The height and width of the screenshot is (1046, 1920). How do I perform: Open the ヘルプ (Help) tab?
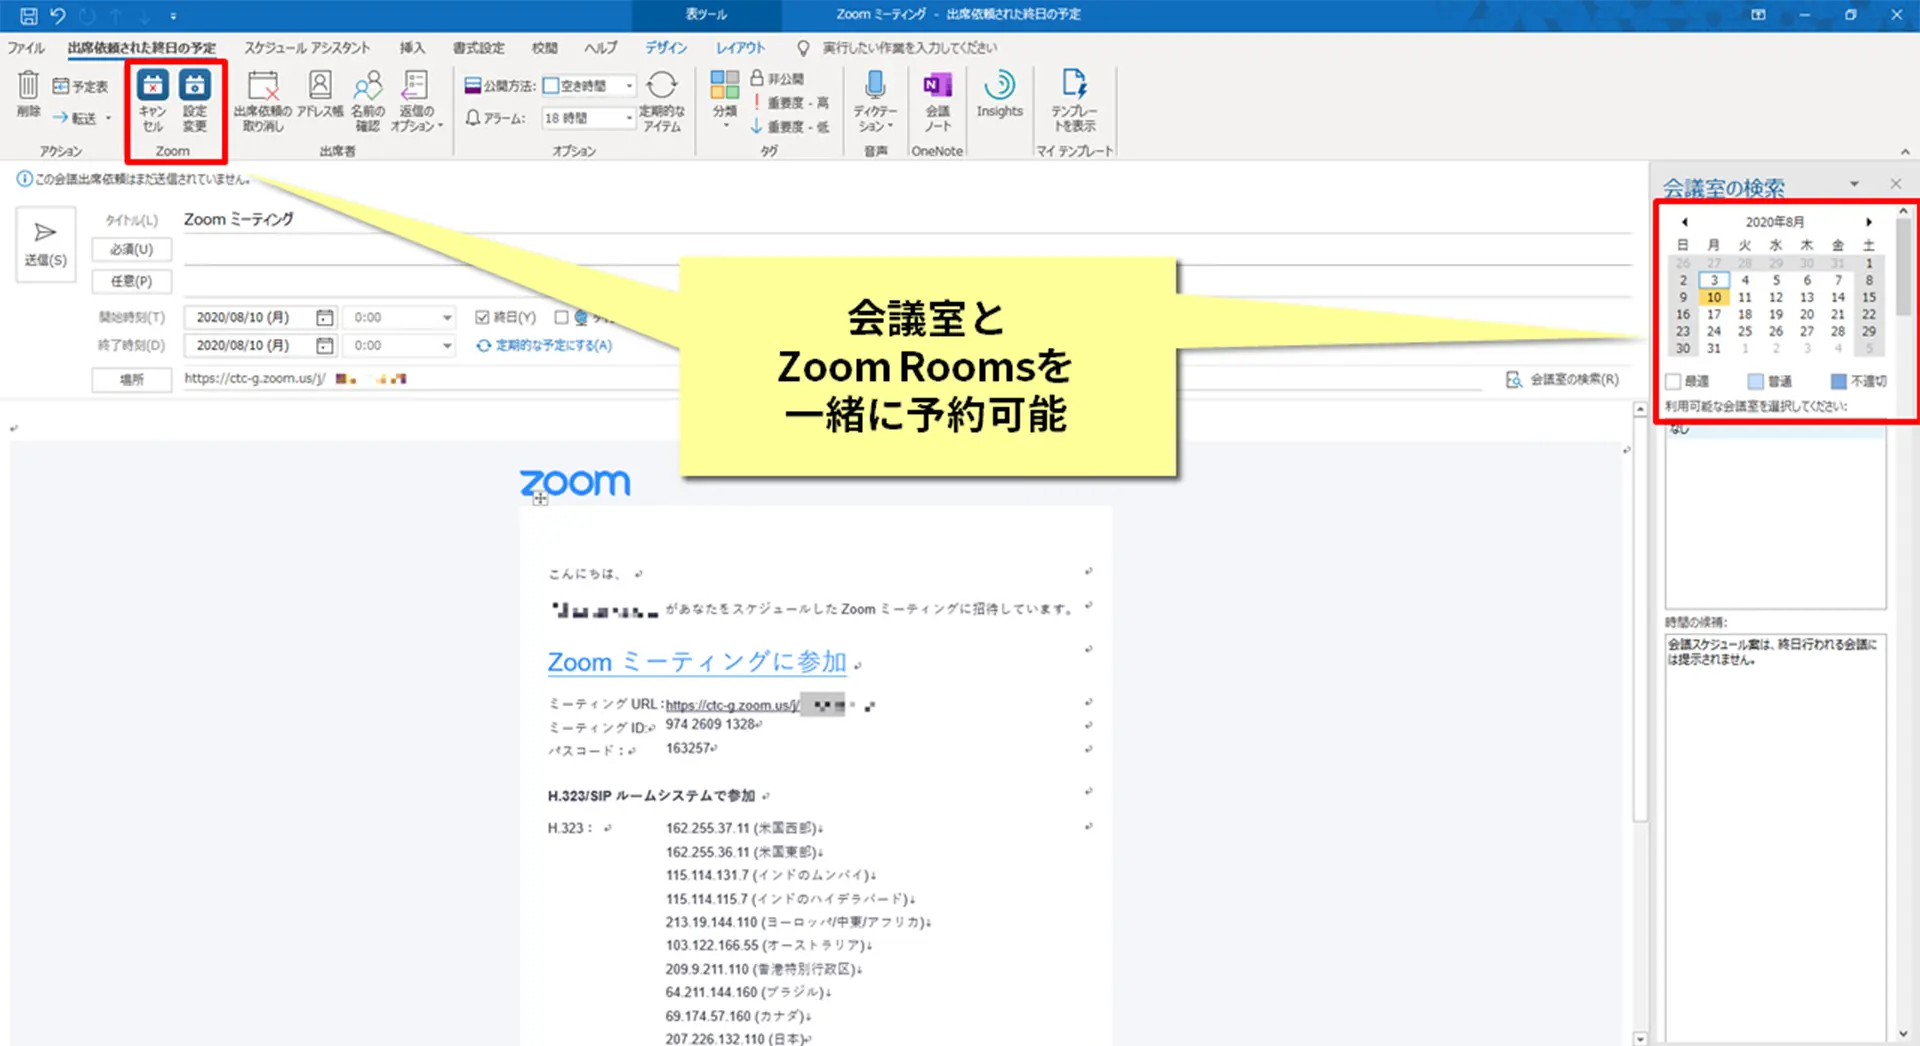[601, 48]
